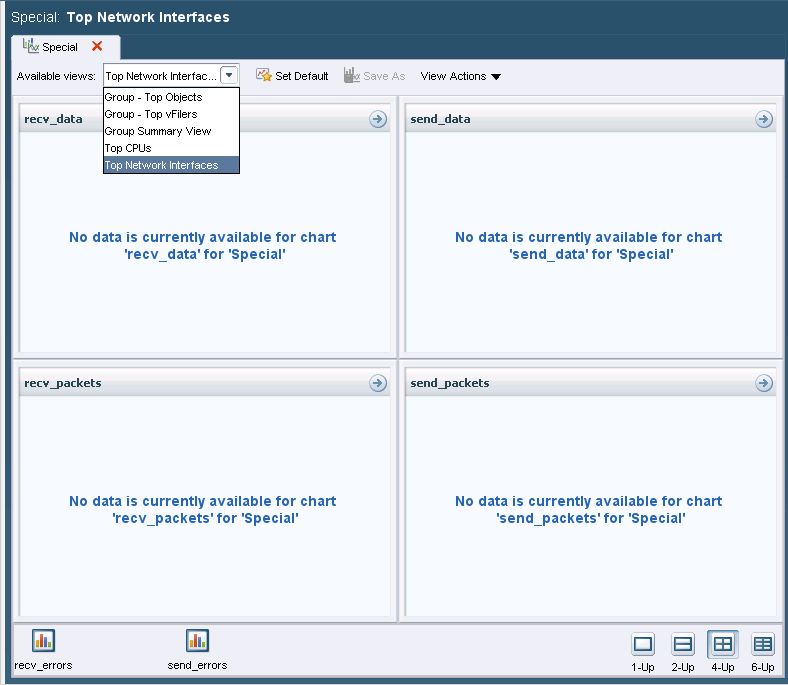Open the send_errors chart icon
The width and height of the screenshot is (788, 685).
coord(197,640)
